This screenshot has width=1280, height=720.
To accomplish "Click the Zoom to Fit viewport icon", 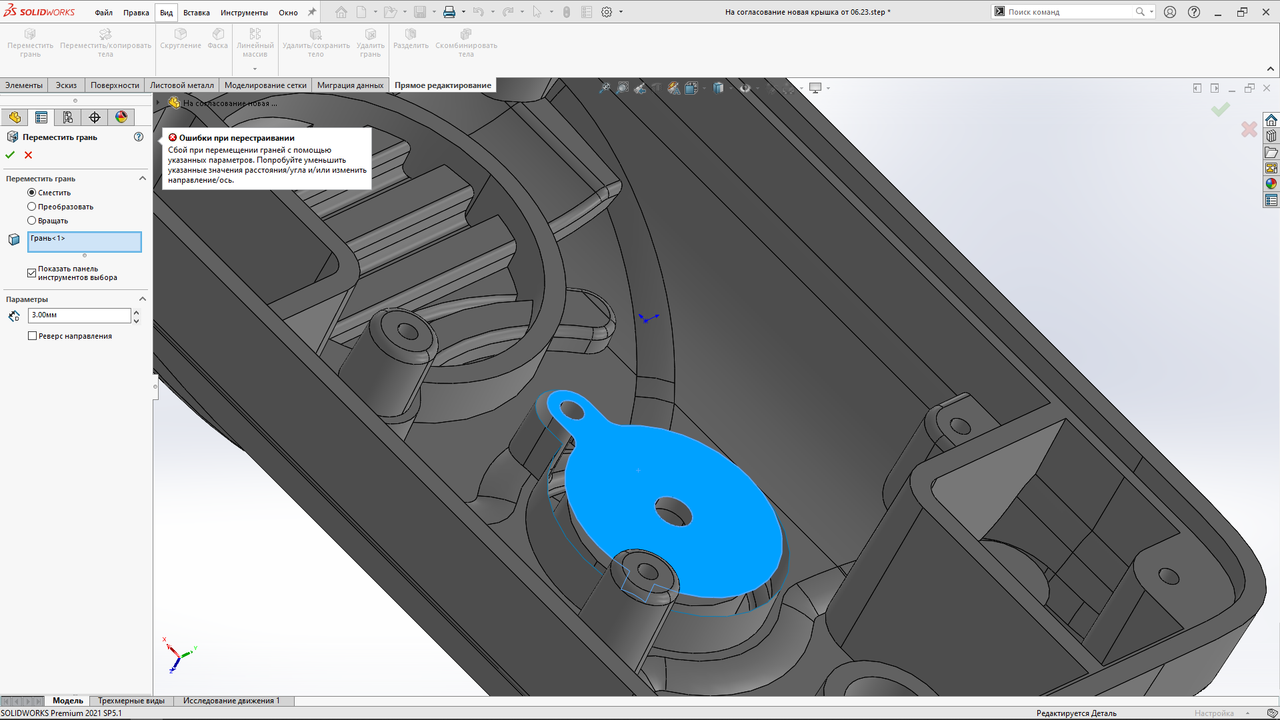I will (605, 88).
